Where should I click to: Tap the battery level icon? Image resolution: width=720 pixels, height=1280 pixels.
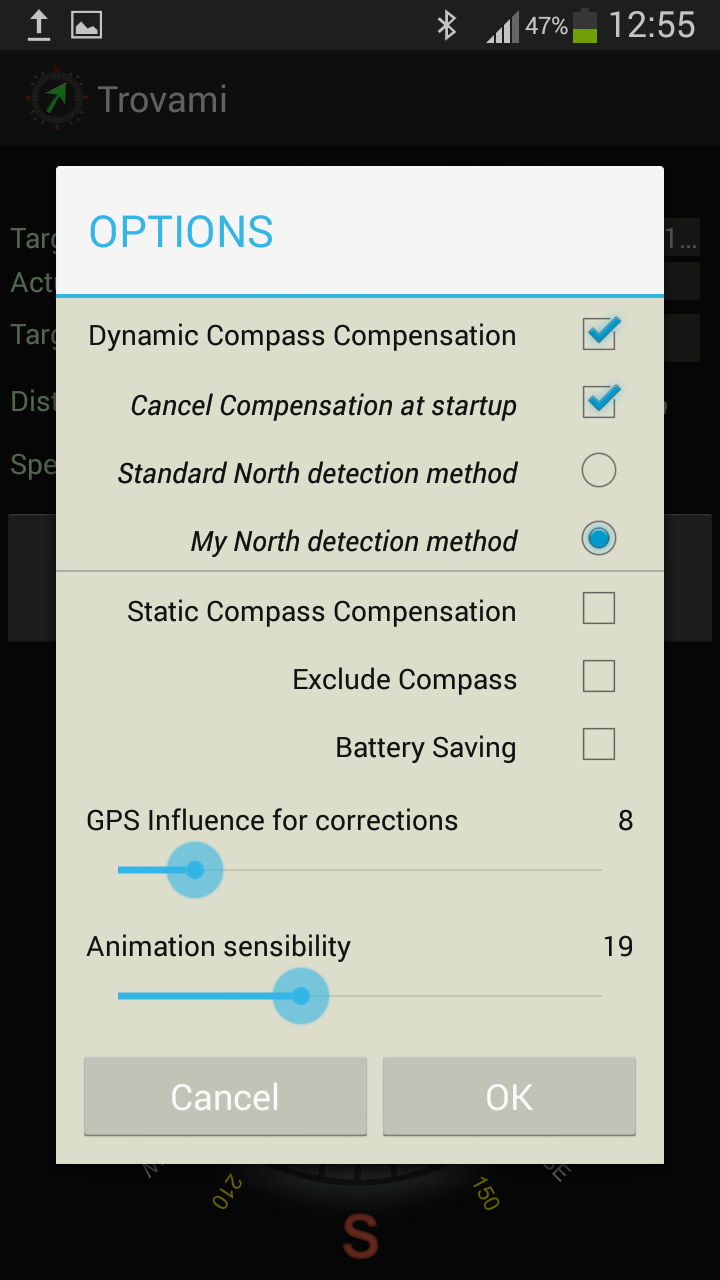[585, 25]
